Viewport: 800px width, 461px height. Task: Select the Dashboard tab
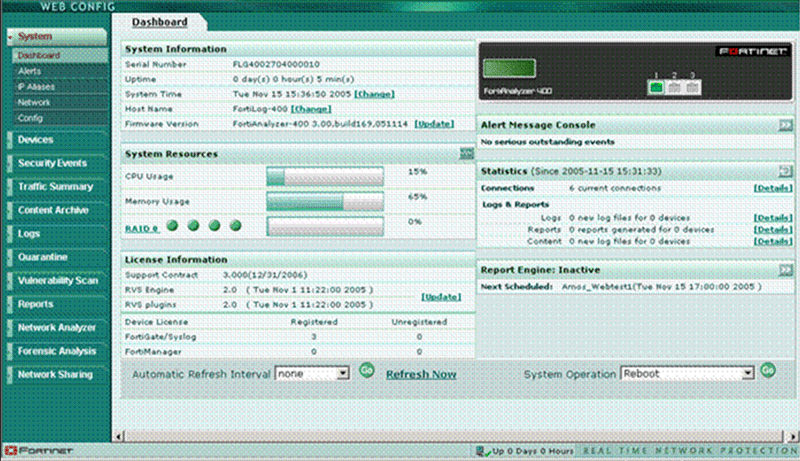(159, 22)
